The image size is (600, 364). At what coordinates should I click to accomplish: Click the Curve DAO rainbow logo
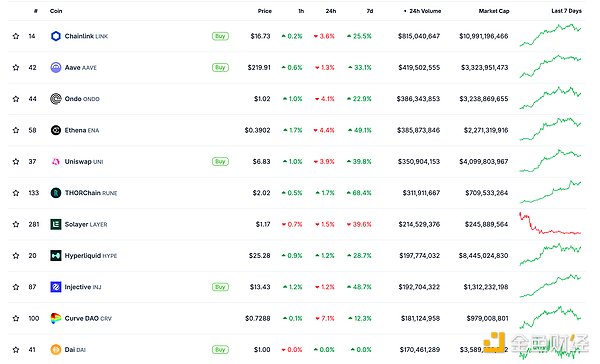pos(56,318)
